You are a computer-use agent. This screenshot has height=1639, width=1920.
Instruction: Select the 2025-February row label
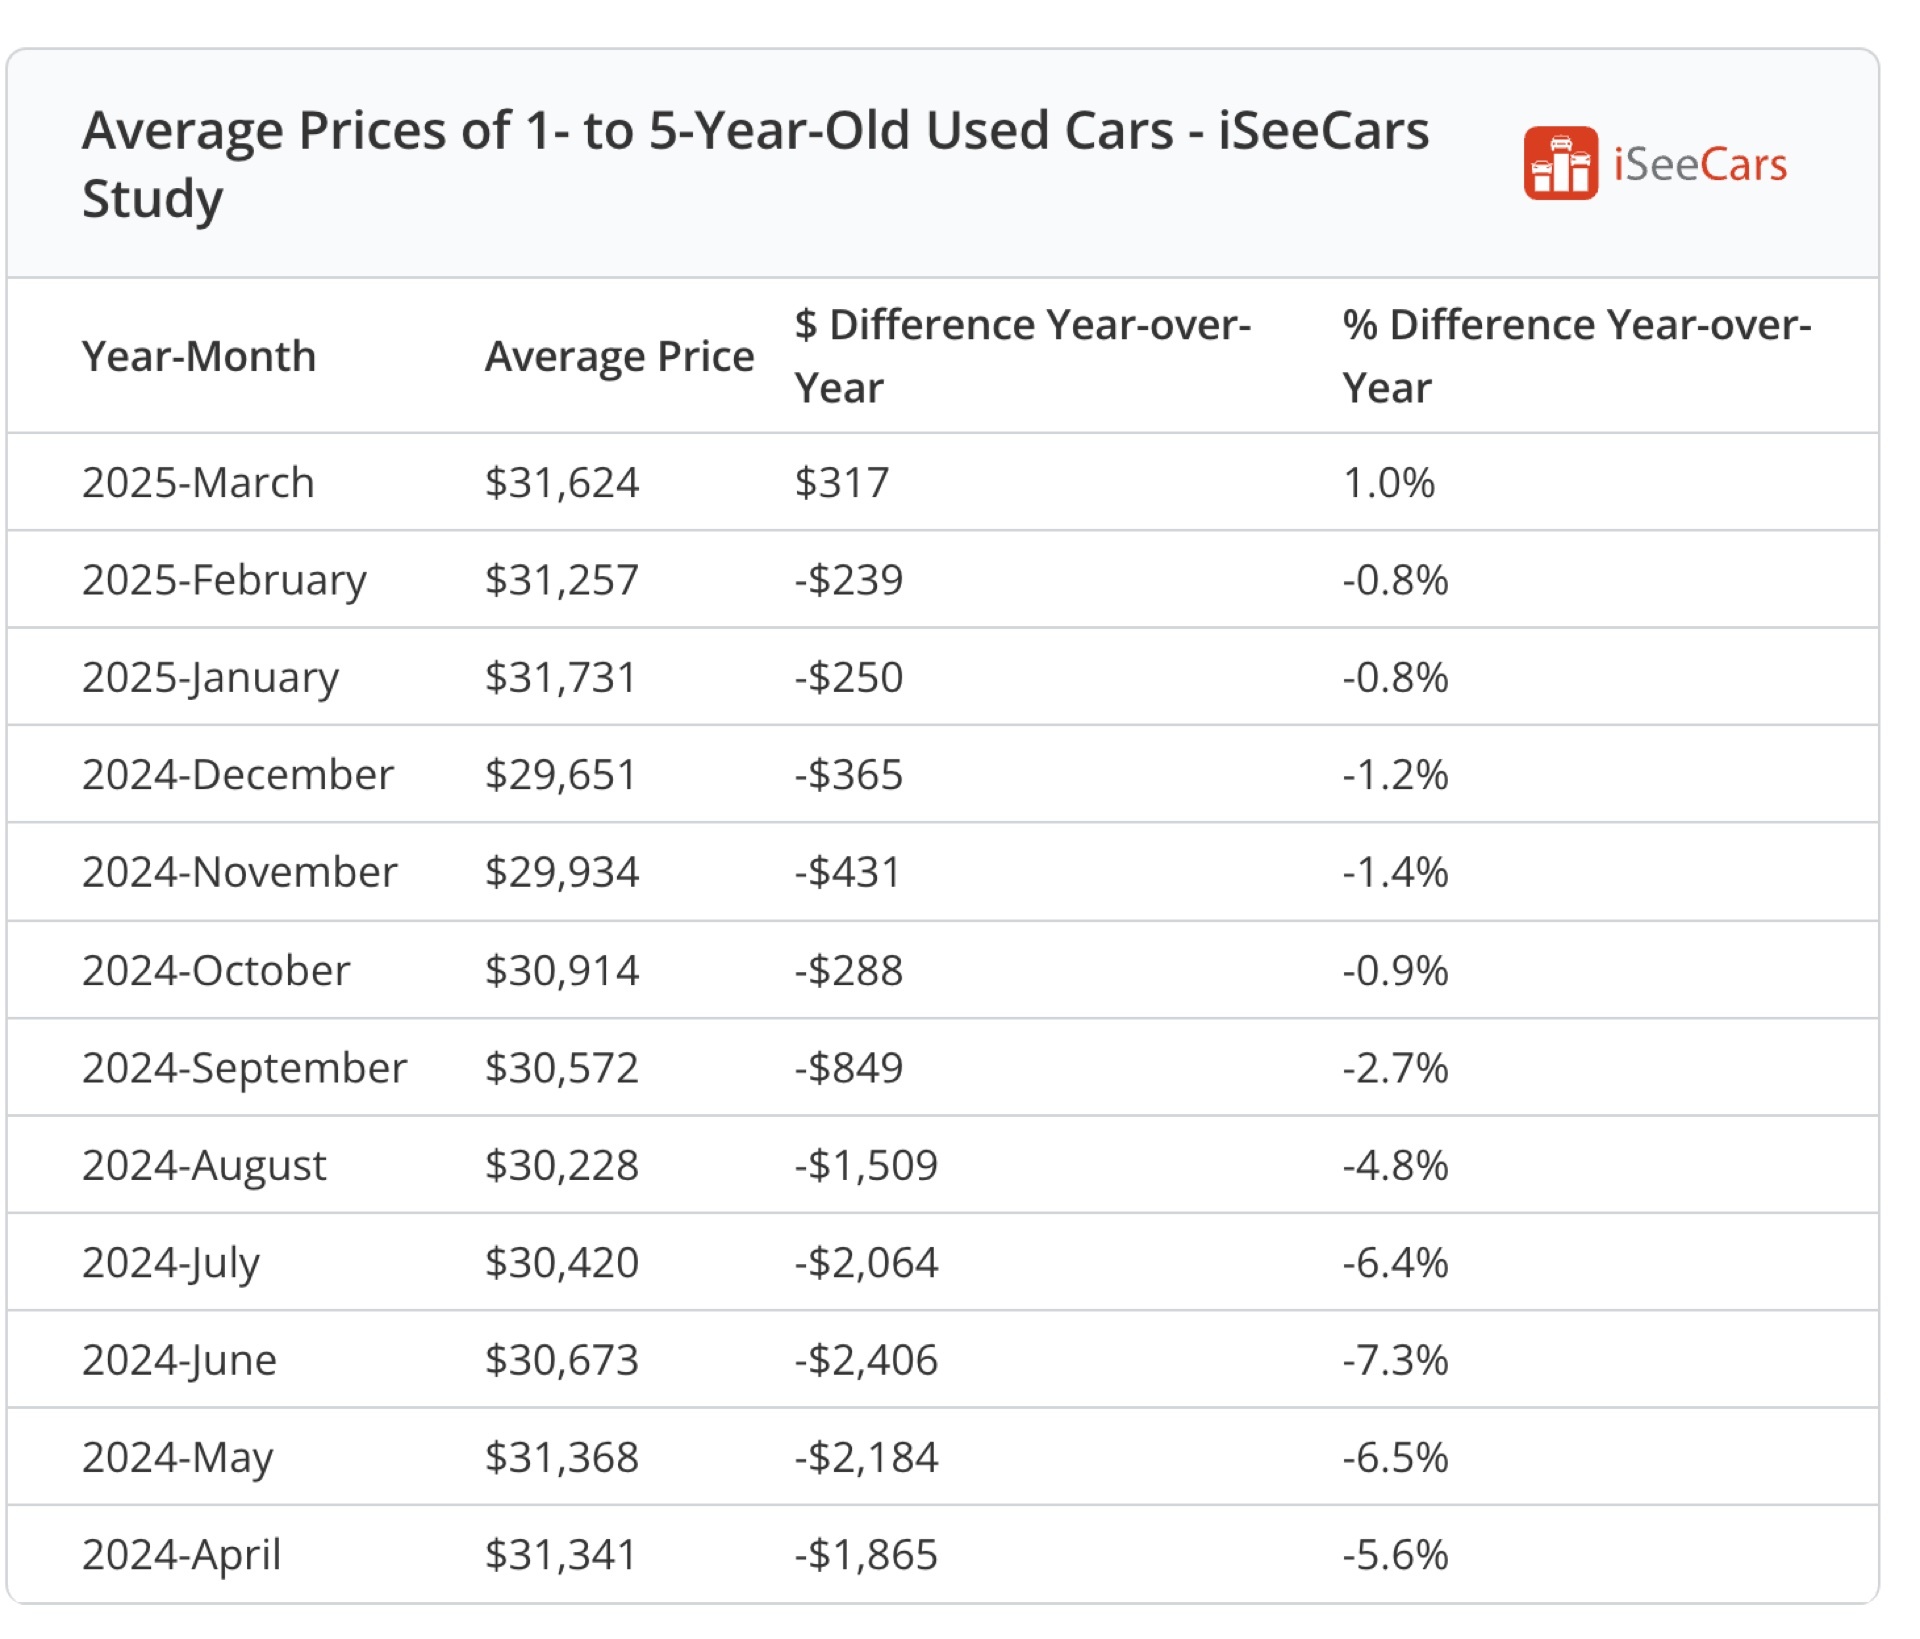coord(224,580)
